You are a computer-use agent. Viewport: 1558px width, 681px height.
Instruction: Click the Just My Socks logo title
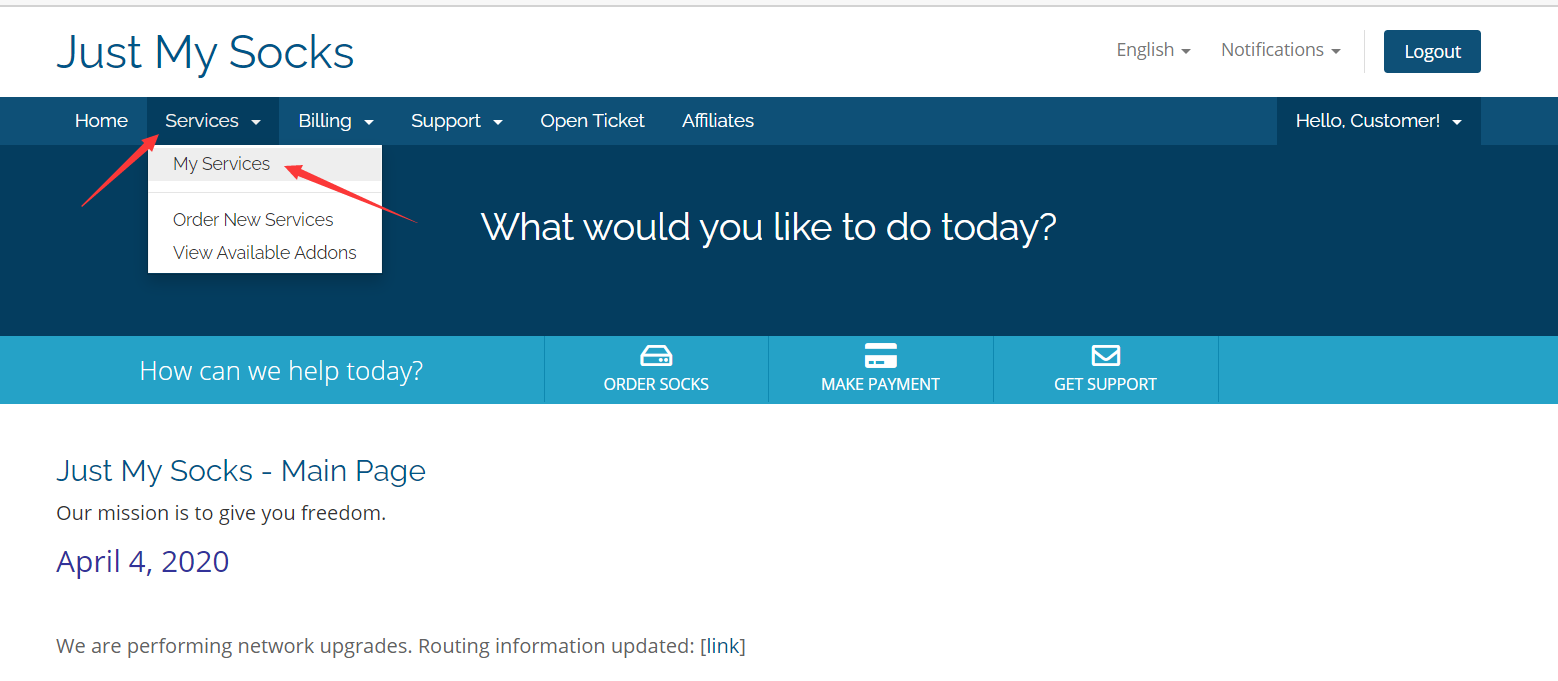click(205, 52)
